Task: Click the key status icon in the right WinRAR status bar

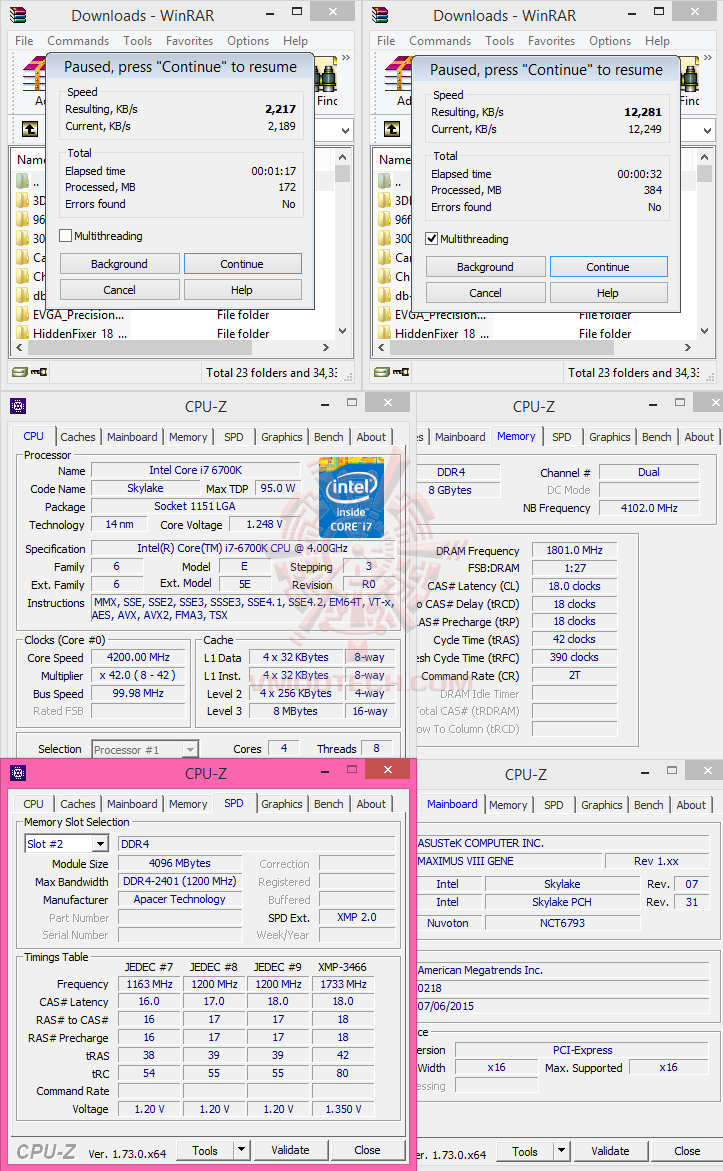Action: 401,372
